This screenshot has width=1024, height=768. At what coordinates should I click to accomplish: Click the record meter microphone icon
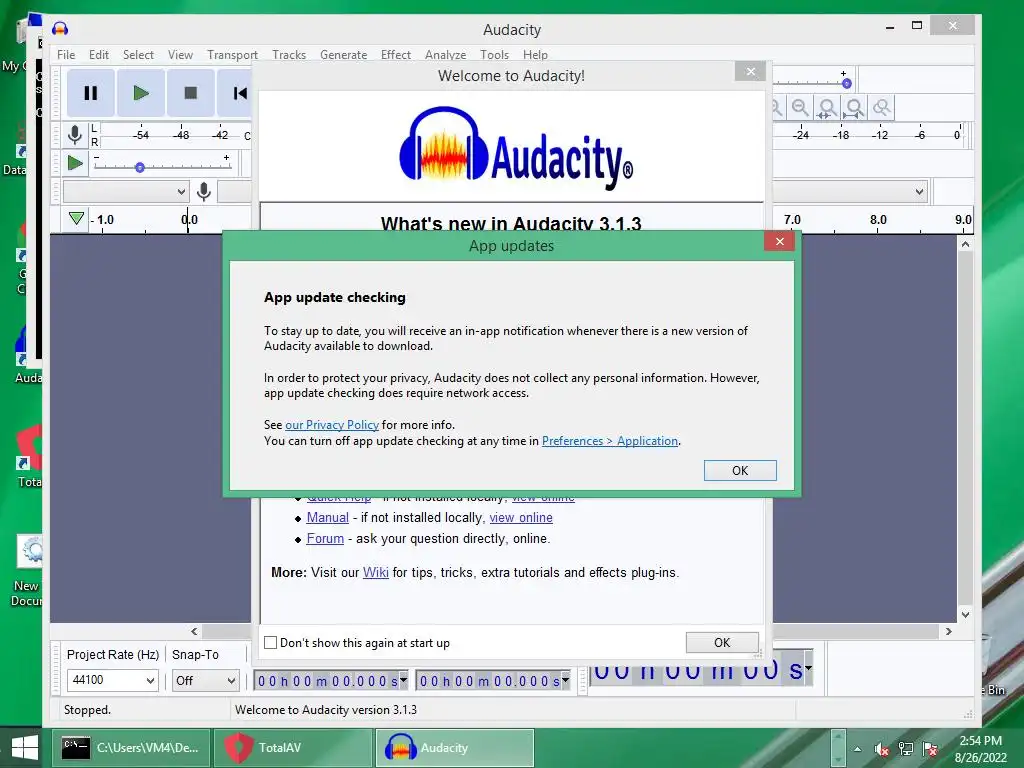75,135
